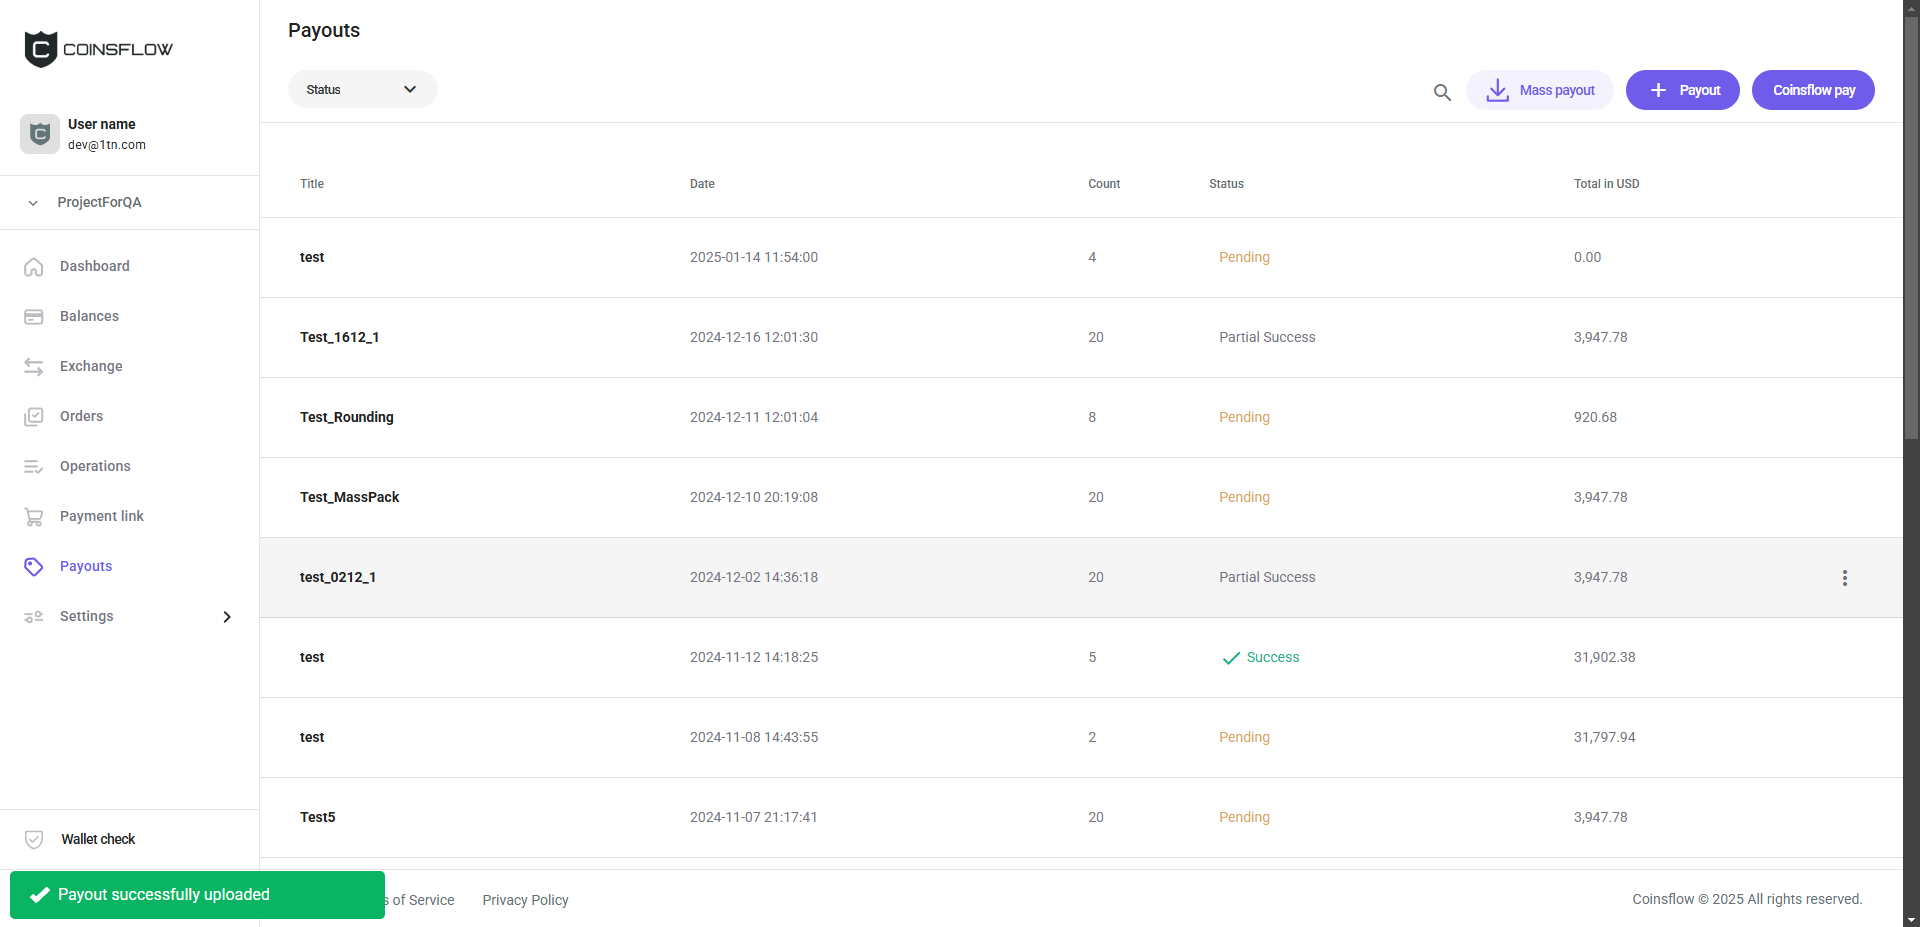
Task: Open the three-dot menu for test_0212_1
Action: tap(1844, 578)
